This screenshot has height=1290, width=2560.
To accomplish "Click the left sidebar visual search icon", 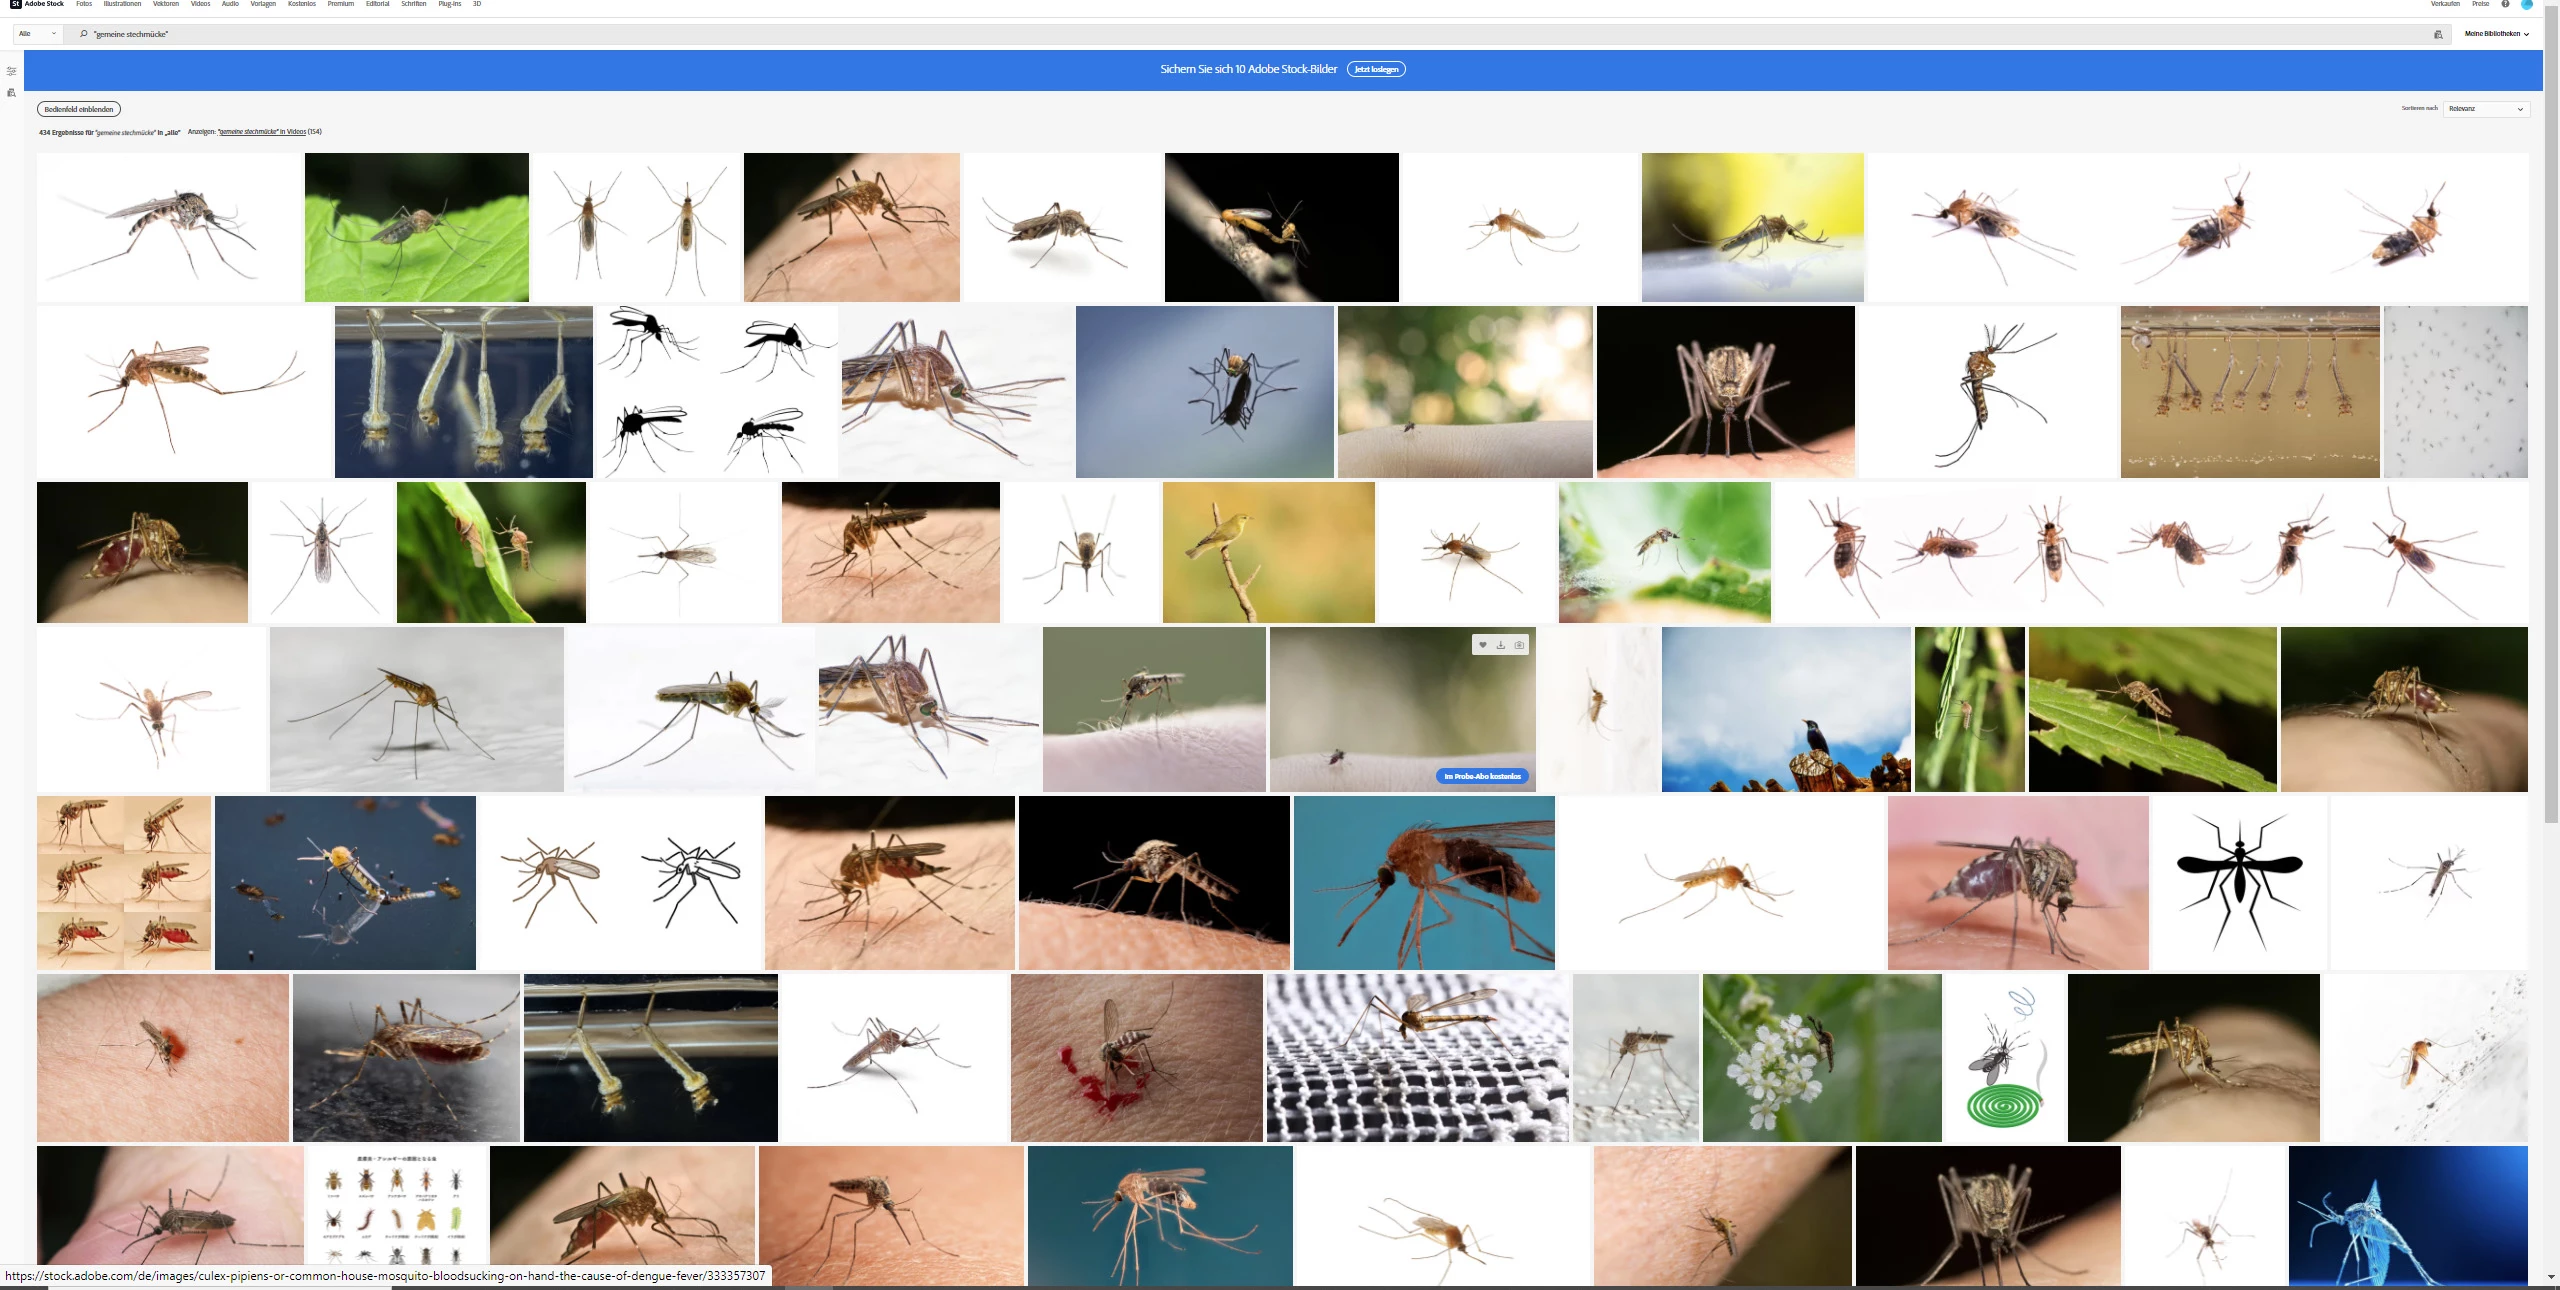I will [x=11, y=93].
